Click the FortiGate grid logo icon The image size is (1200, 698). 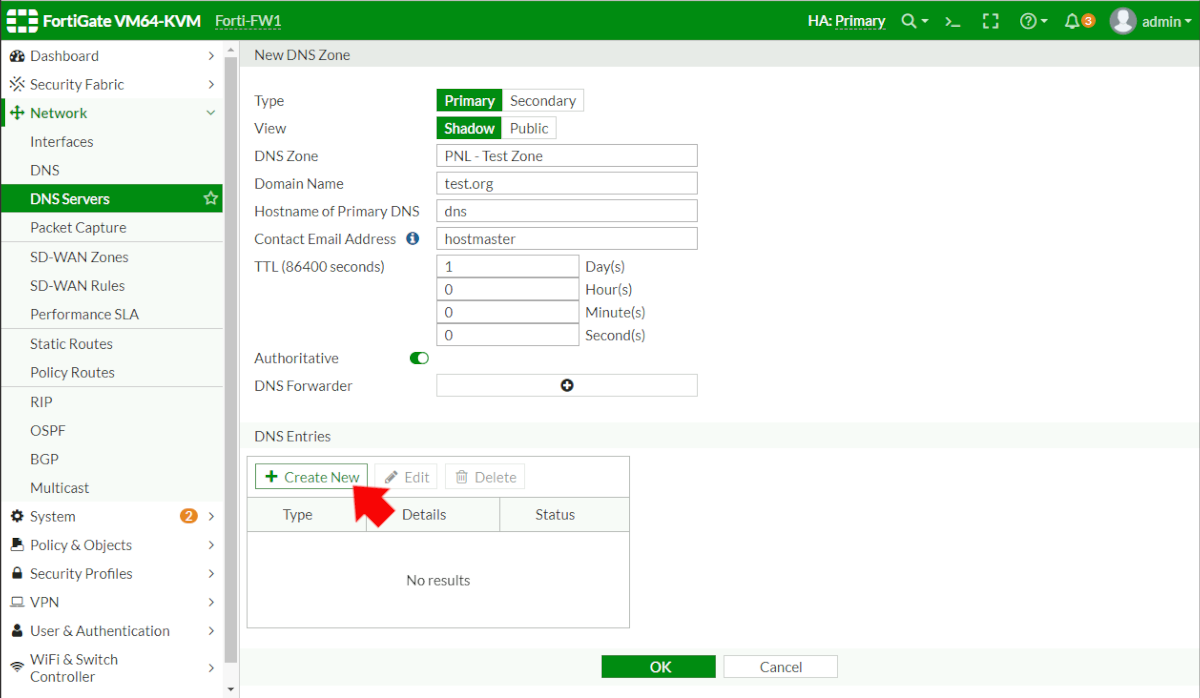pyautogui.click(x=21, y=20)
